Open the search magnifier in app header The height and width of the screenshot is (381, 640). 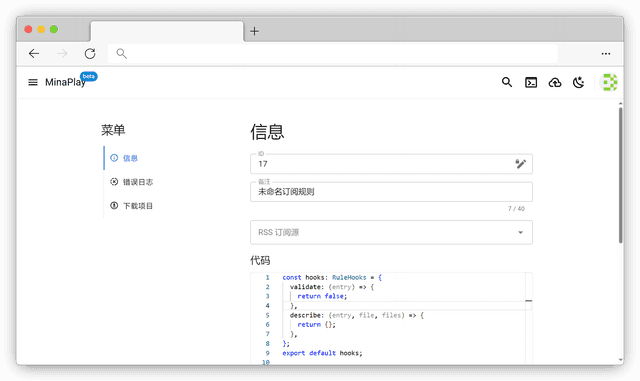point(507,82)
